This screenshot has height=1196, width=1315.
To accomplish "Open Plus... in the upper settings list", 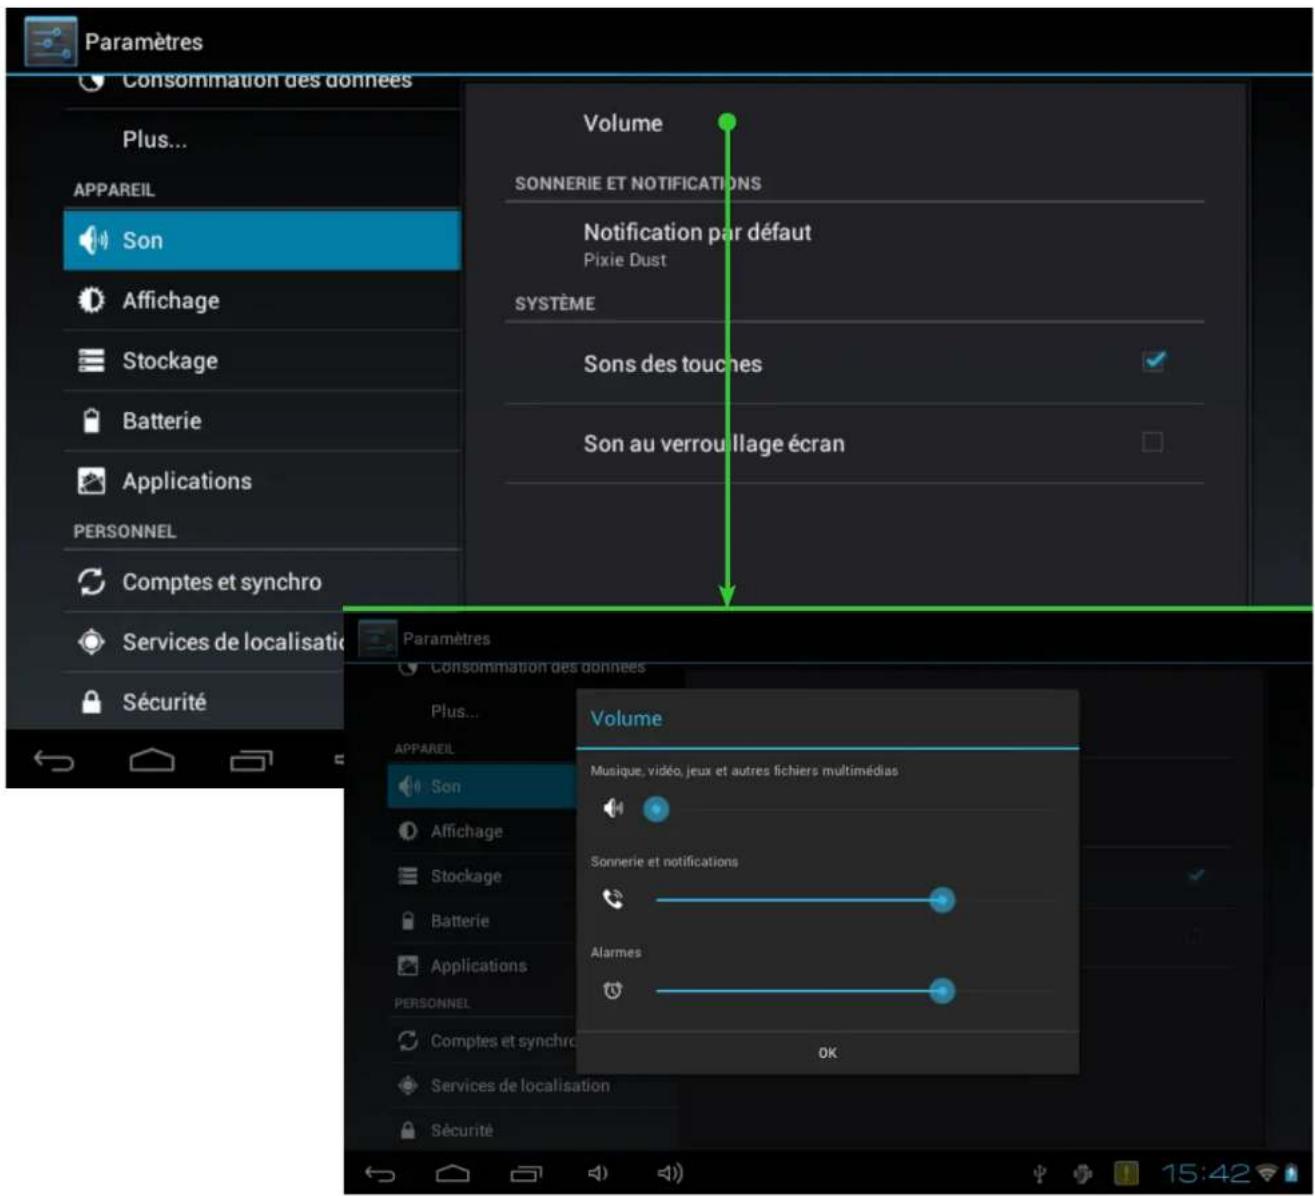I will 262,140.
